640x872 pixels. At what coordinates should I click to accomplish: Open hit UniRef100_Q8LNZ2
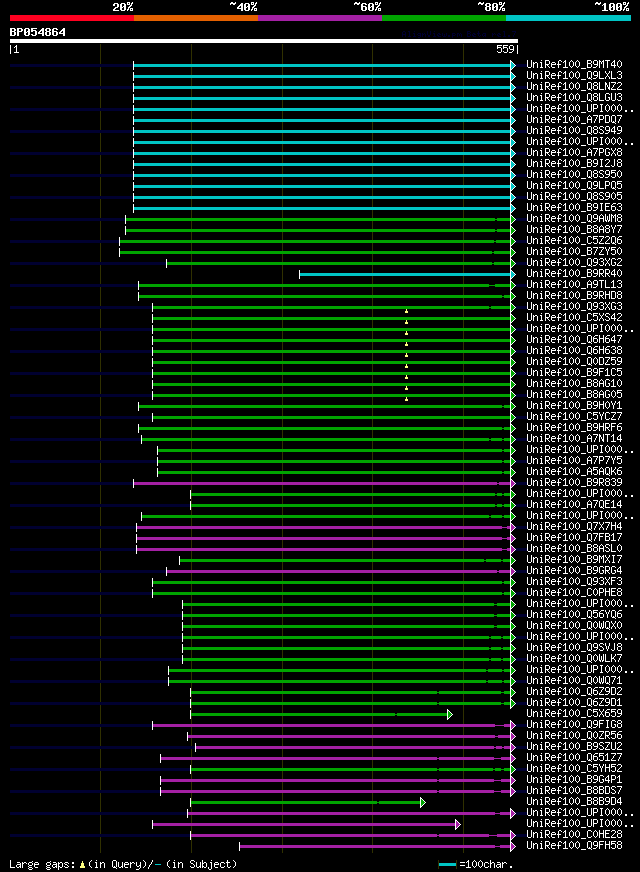pyautogui.click(x=574, y=87)
